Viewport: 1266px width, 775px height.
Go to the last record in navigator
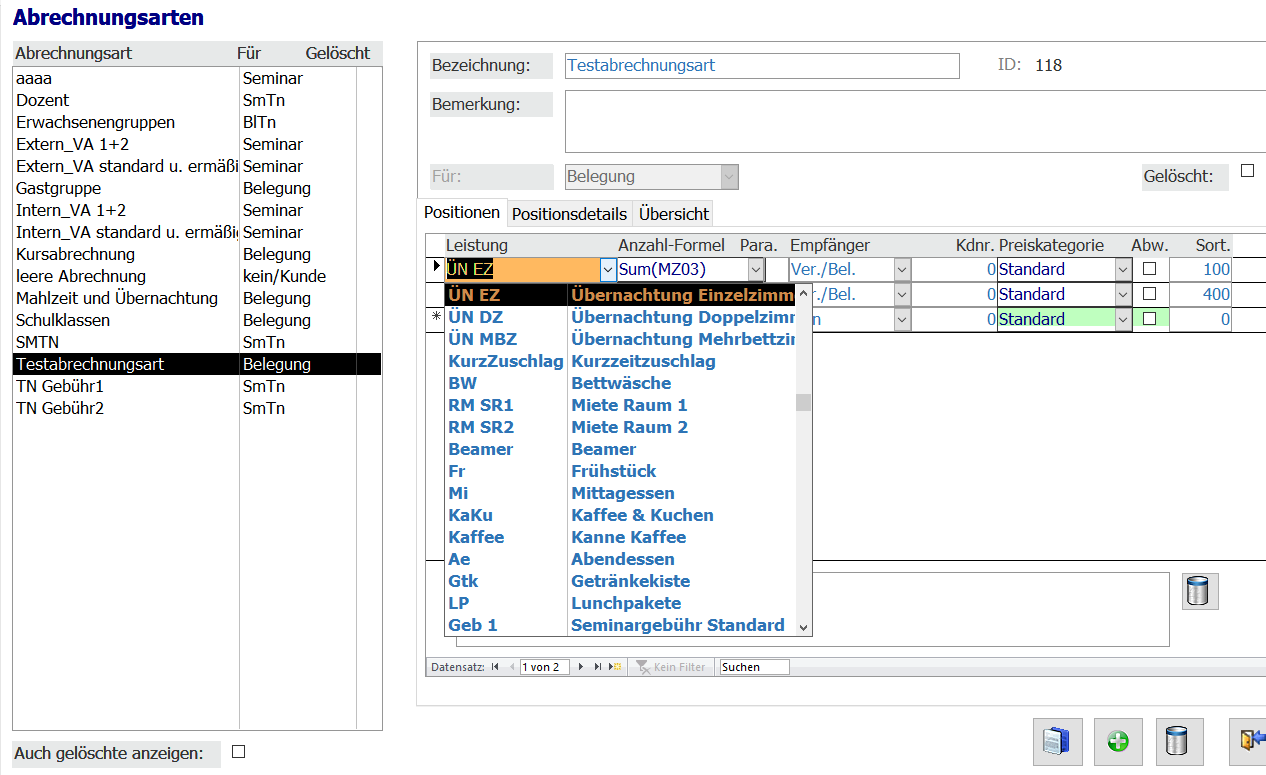tap(598, 667)
